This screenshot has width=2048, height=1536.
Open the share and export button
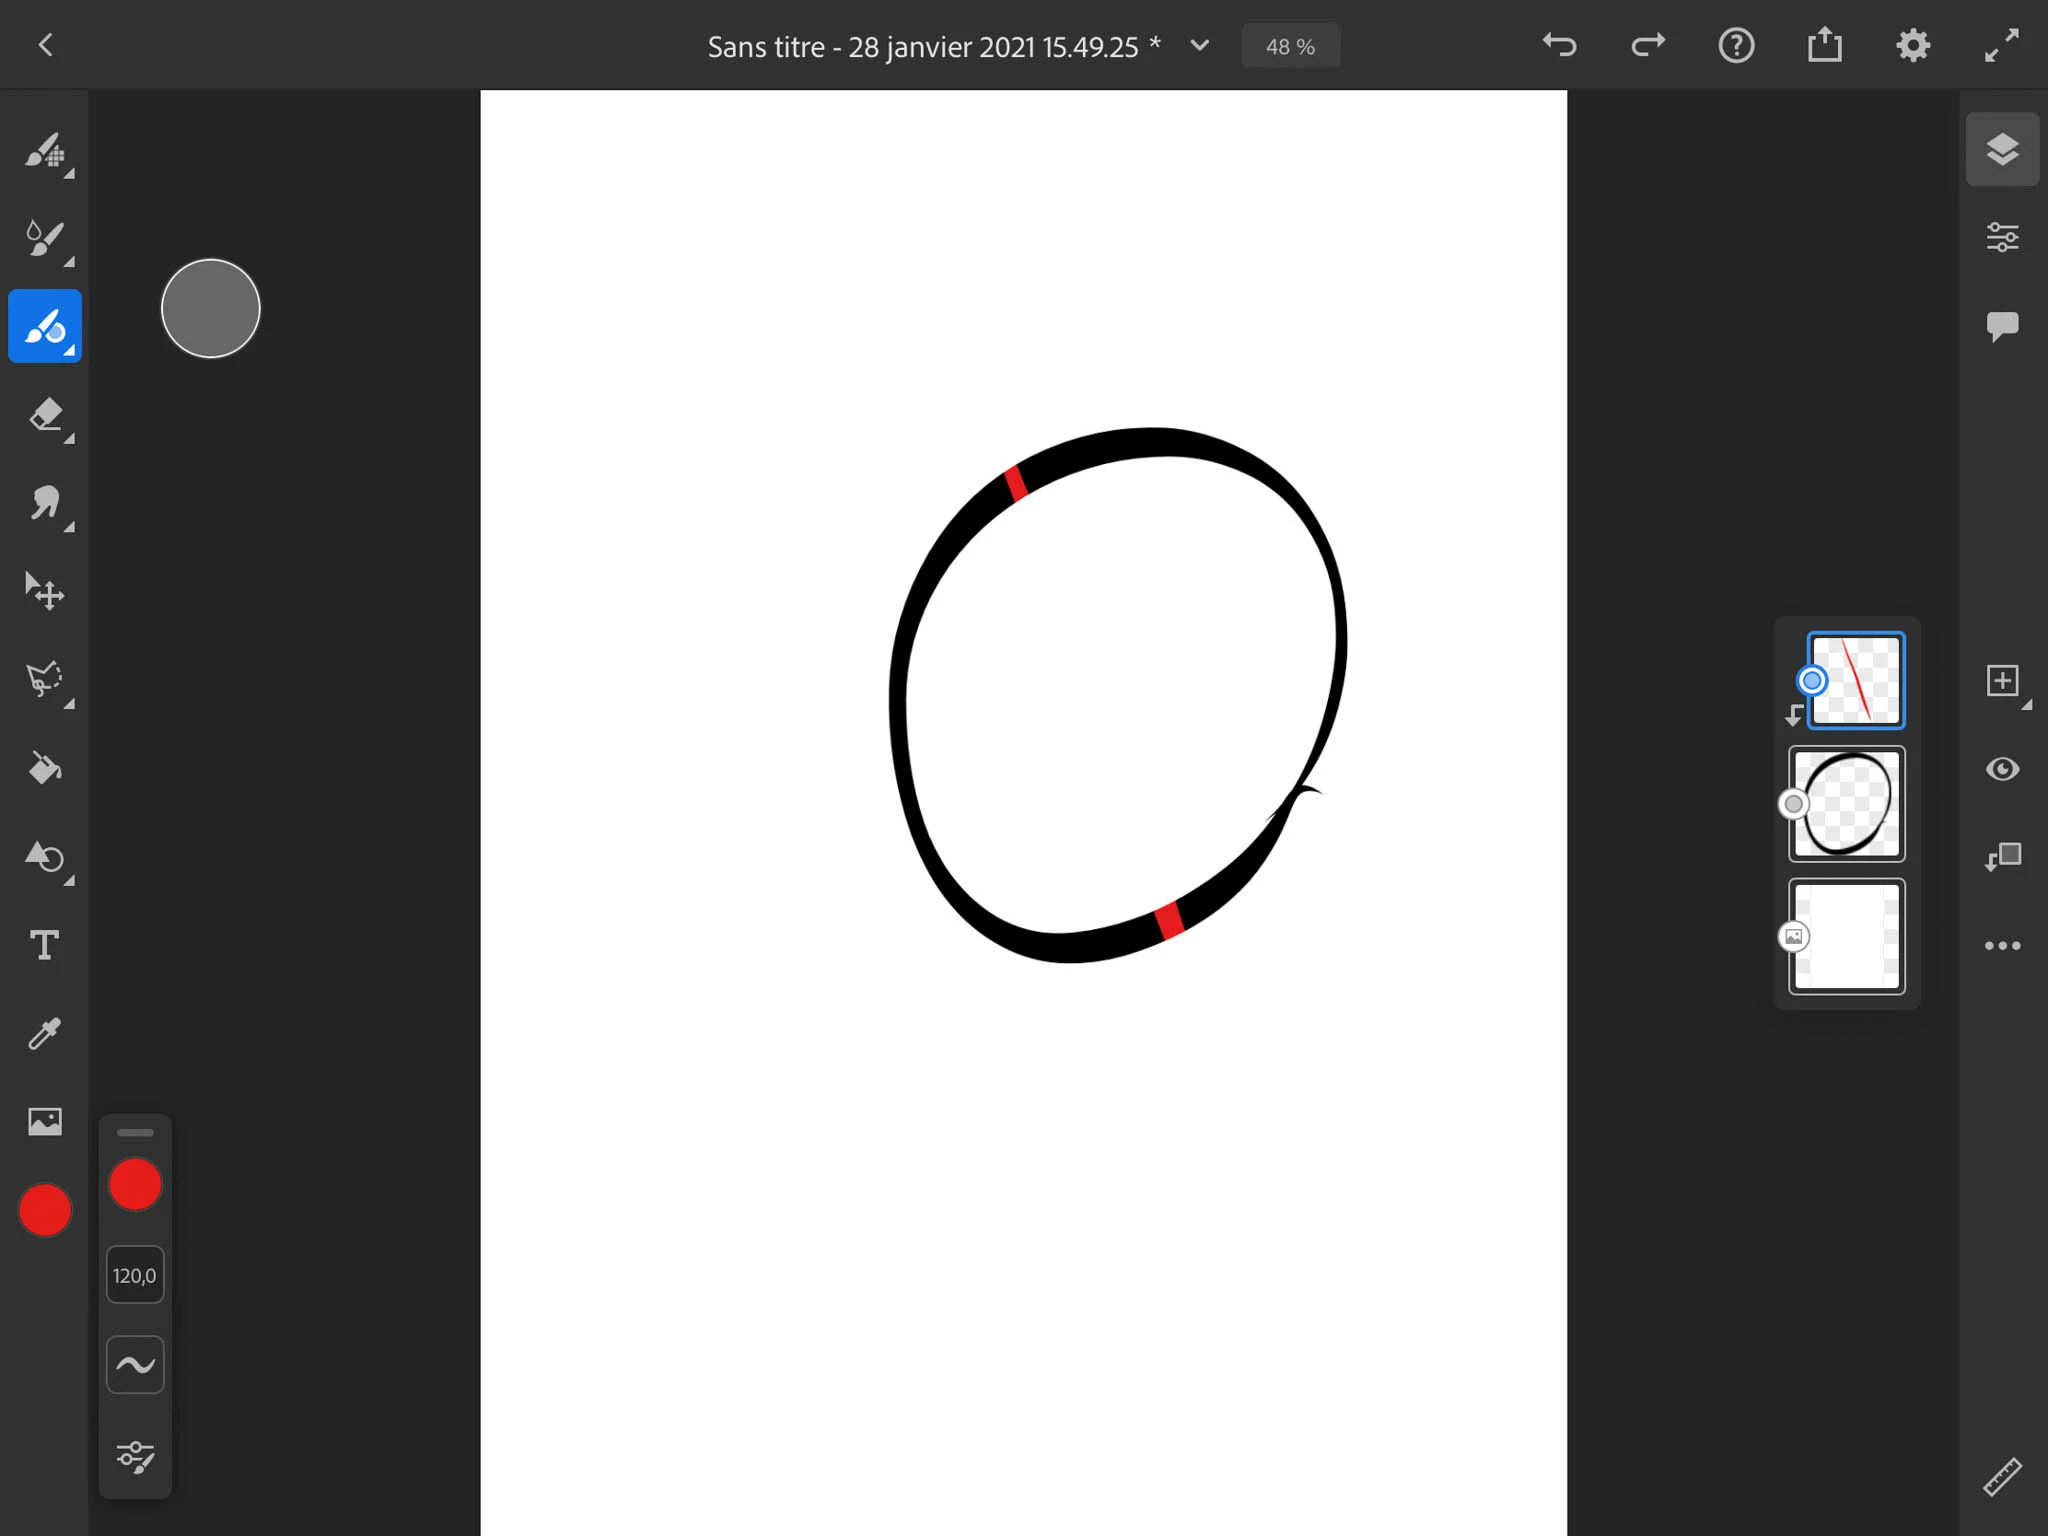(x=1824, y=45)
